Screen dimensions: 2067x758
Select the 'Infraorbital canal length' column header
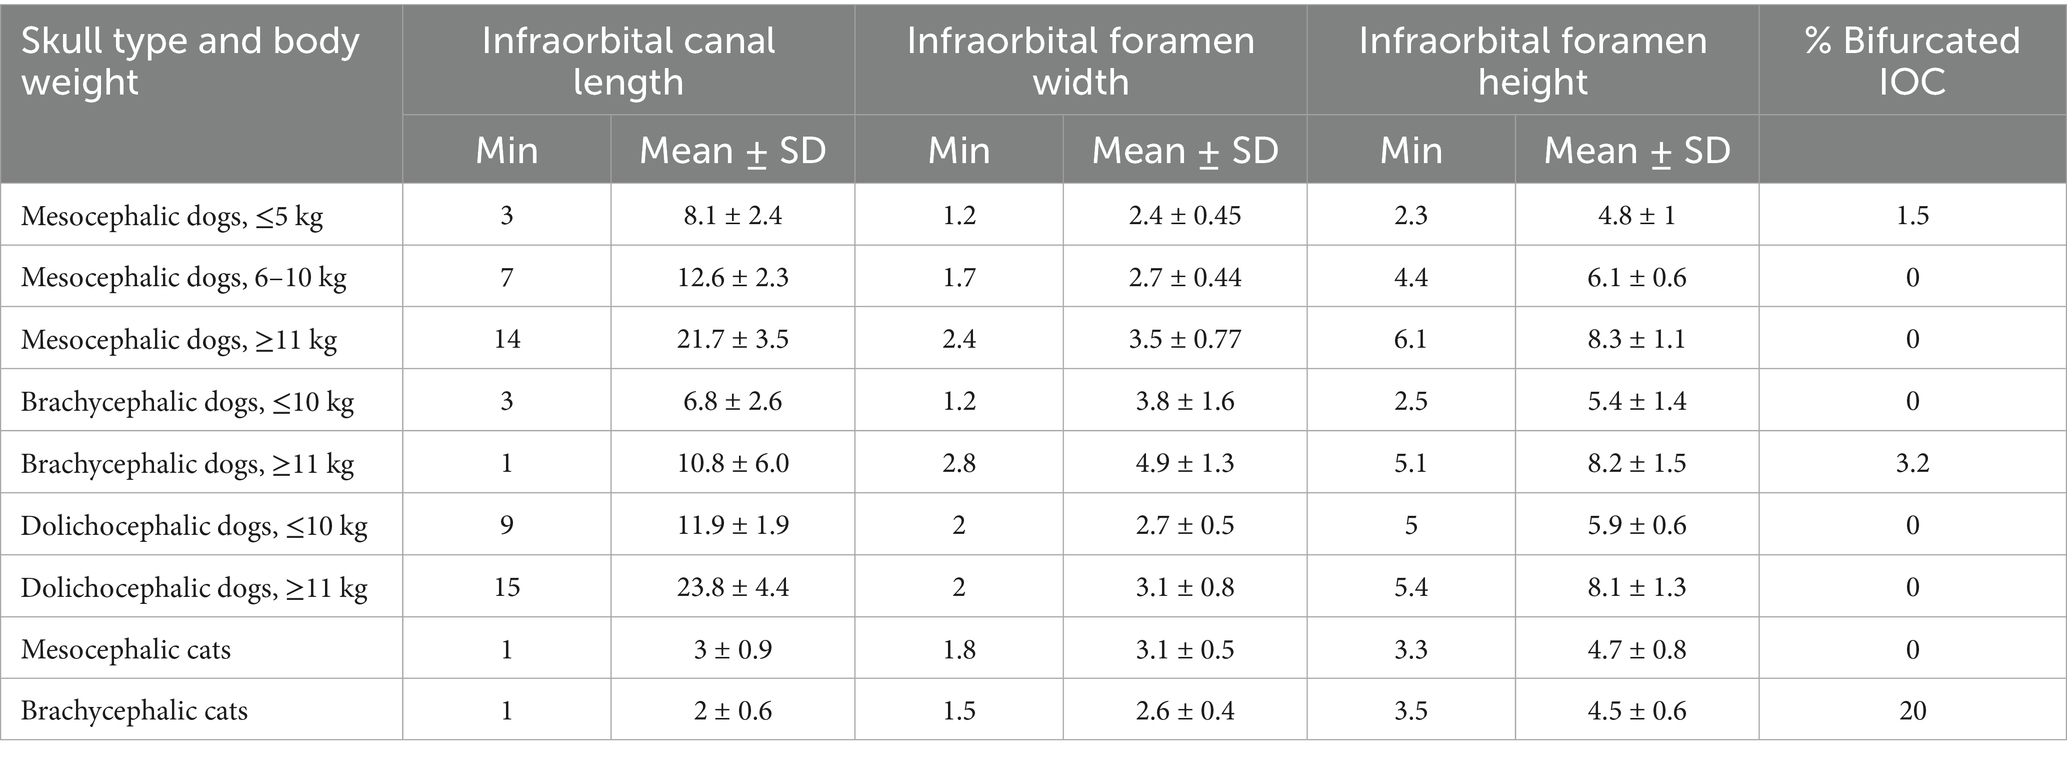click(x=628, y=61)
